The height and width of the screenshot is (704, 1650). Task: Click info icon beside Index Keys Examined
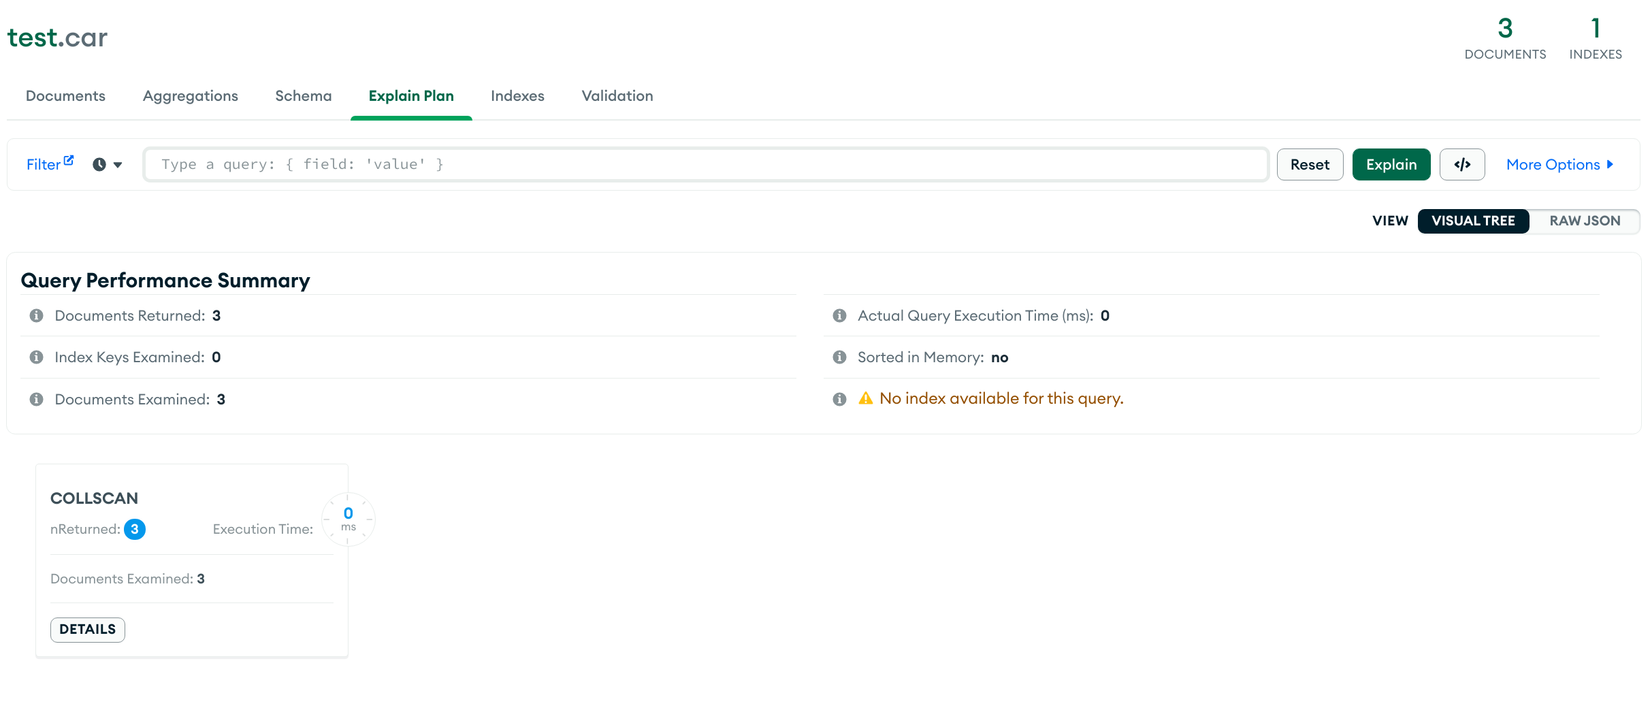tap(37, 357)
